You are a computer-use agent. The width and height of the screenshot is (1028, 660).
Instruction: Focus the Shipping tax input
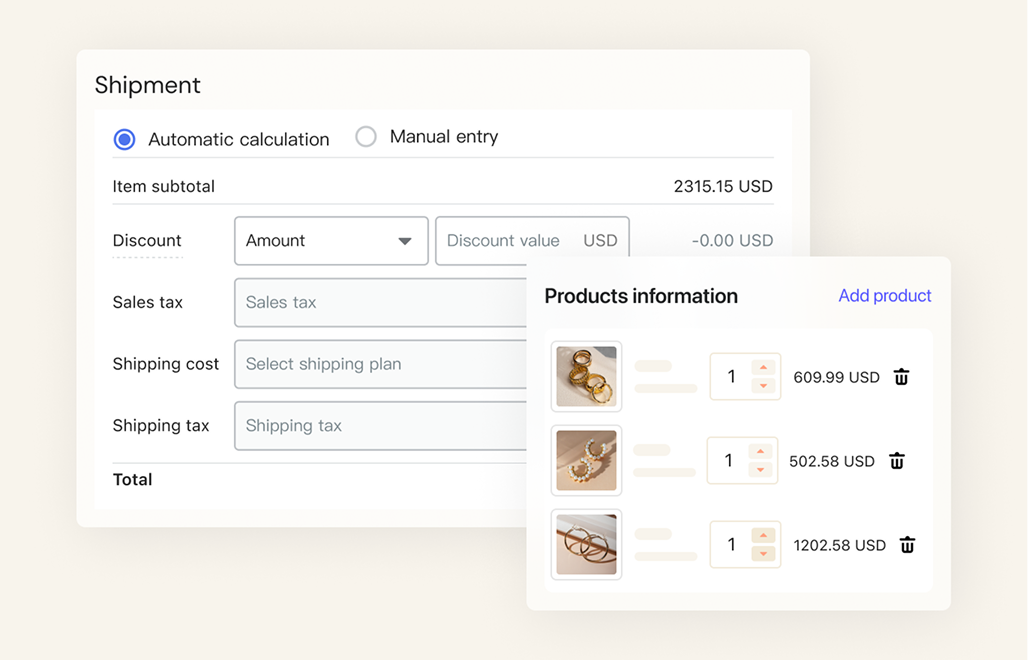click(381, 425)
